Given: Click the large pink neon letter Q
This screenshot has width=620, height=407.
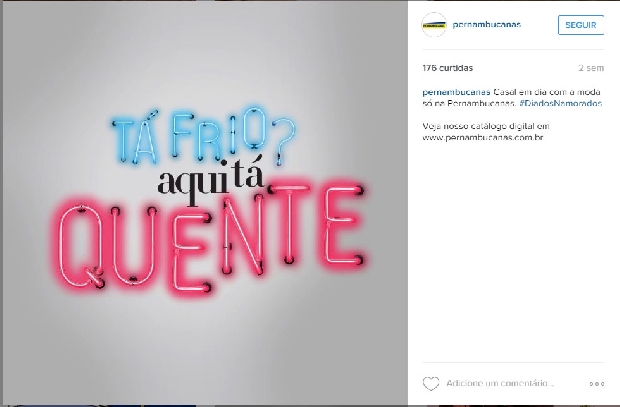Looking at the screenshot, I should point(79,245).
